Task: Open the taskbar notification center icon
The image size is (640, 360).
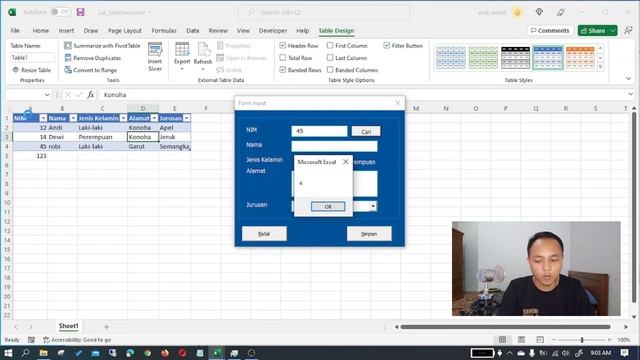Action: pos(624,353)
